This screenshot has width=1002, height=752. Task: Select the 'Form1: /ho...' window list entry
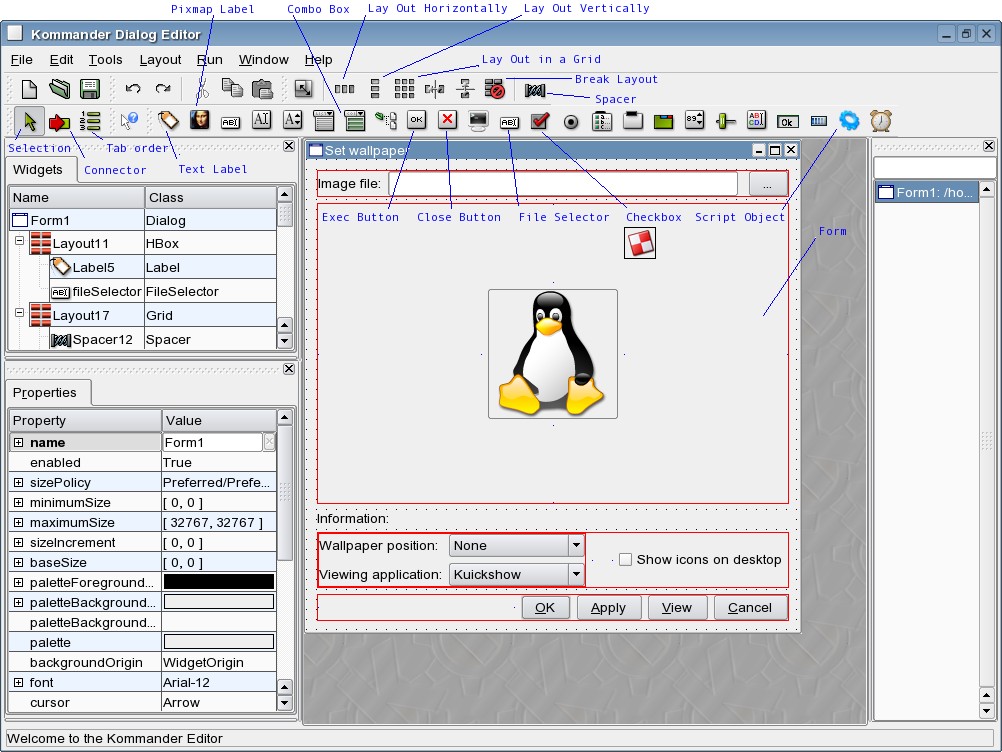(x=927, y=192)
